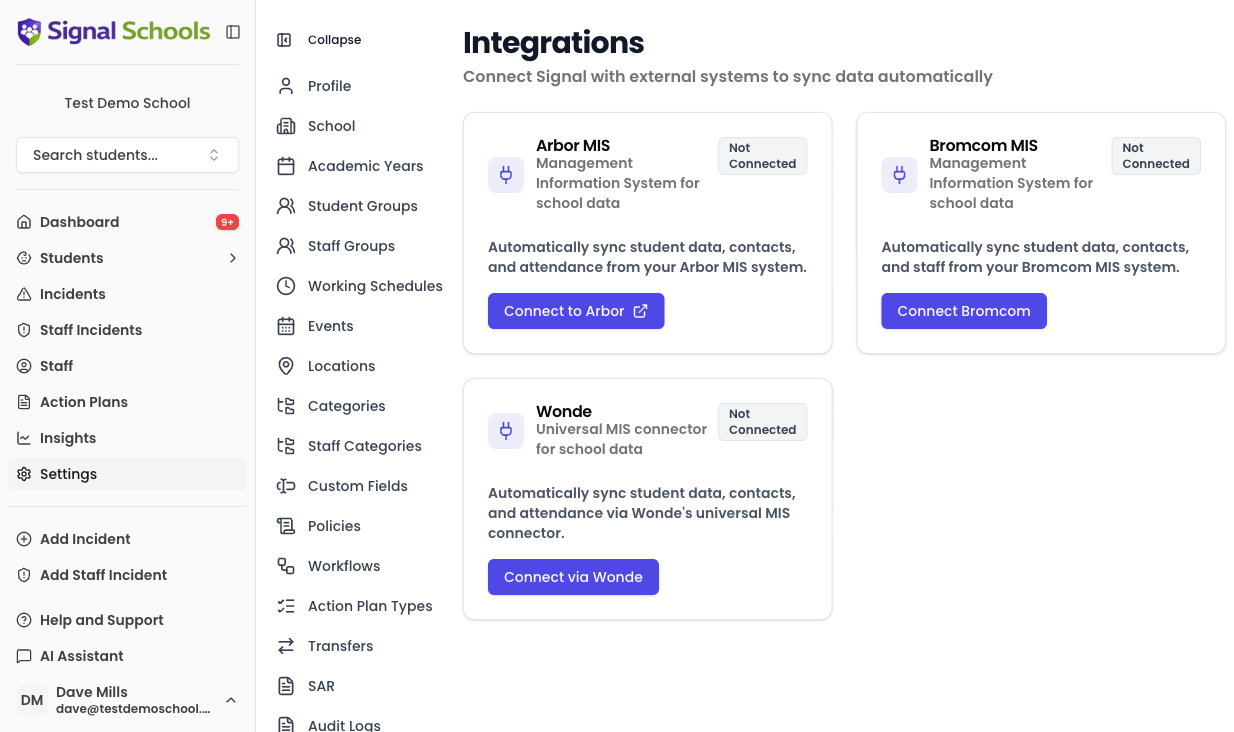Image resolution: width=1234 pixels, height=732 pixels.
Task: Click the Wonde plug icon
Action: pyautogui.click(x=506, y=431)
